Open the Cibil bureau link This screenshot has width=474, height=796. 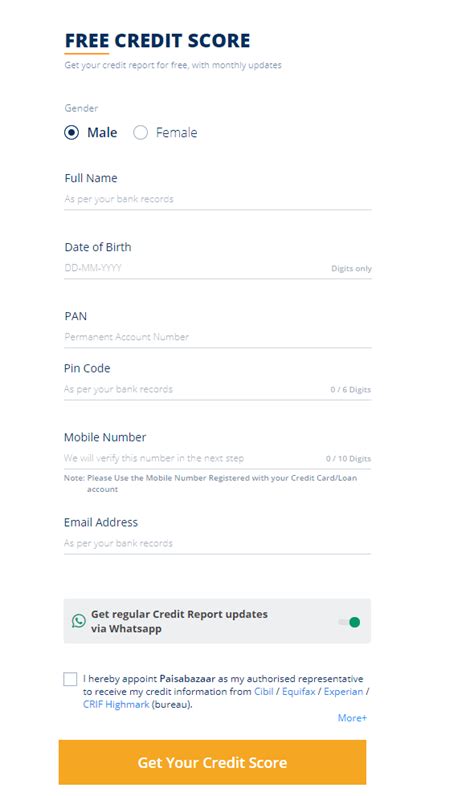click(x=264, y=691)
